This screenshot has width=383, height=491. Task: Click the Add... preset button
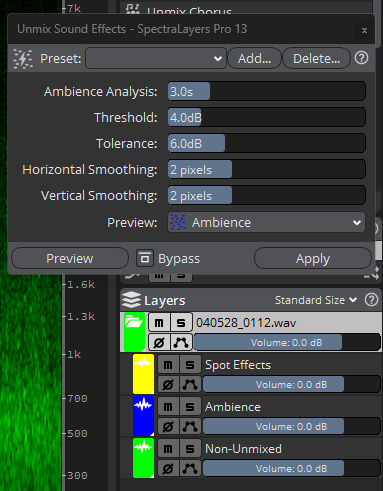point(255,58)
